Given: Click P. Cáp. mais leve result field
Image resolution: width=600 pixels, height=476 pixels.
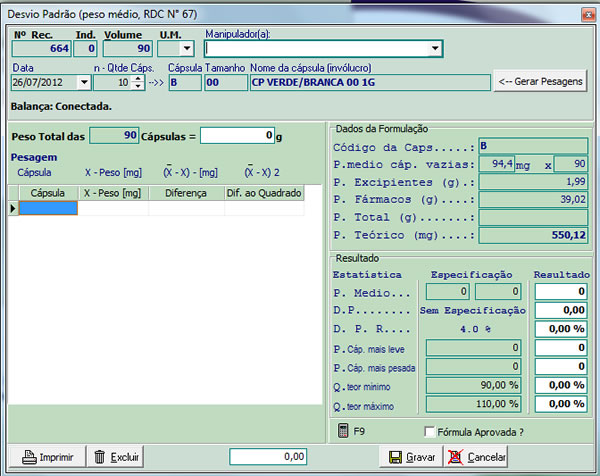Looking at the screenshot, I should pyautogui.click(x=561, y=347).
